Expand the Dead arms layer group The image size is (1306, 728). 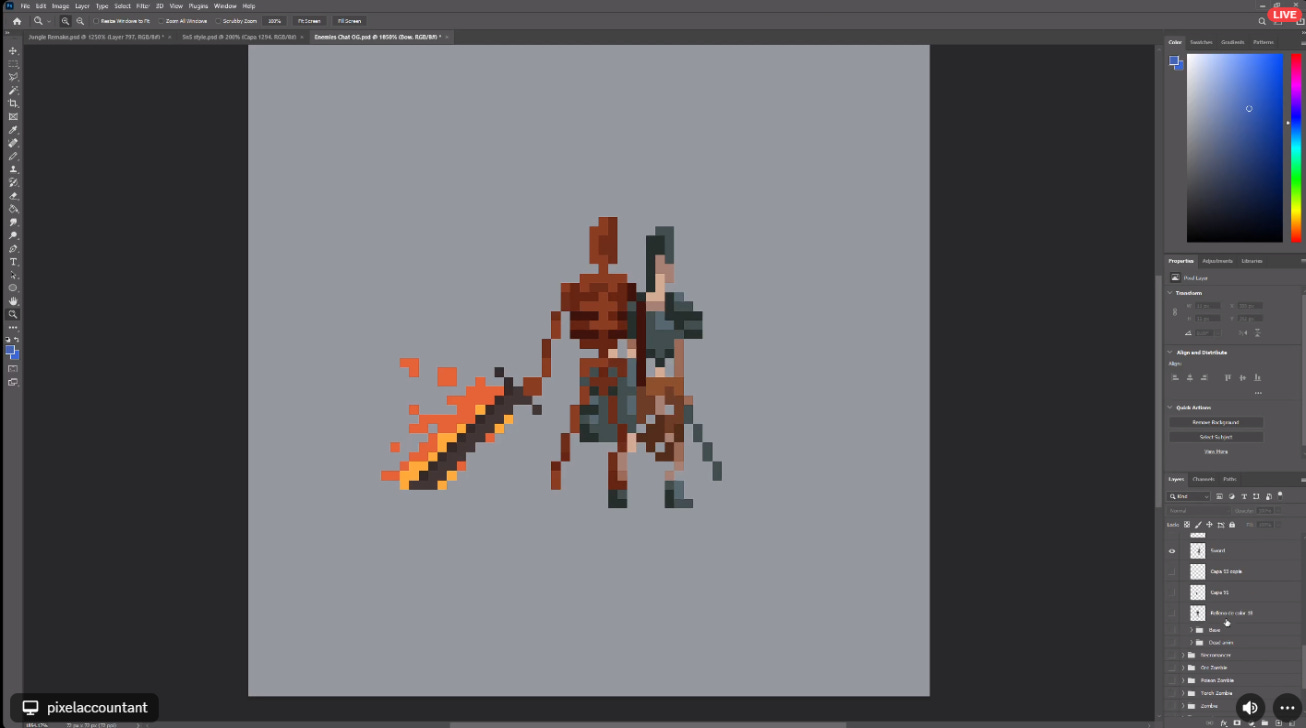(1191, 642)
